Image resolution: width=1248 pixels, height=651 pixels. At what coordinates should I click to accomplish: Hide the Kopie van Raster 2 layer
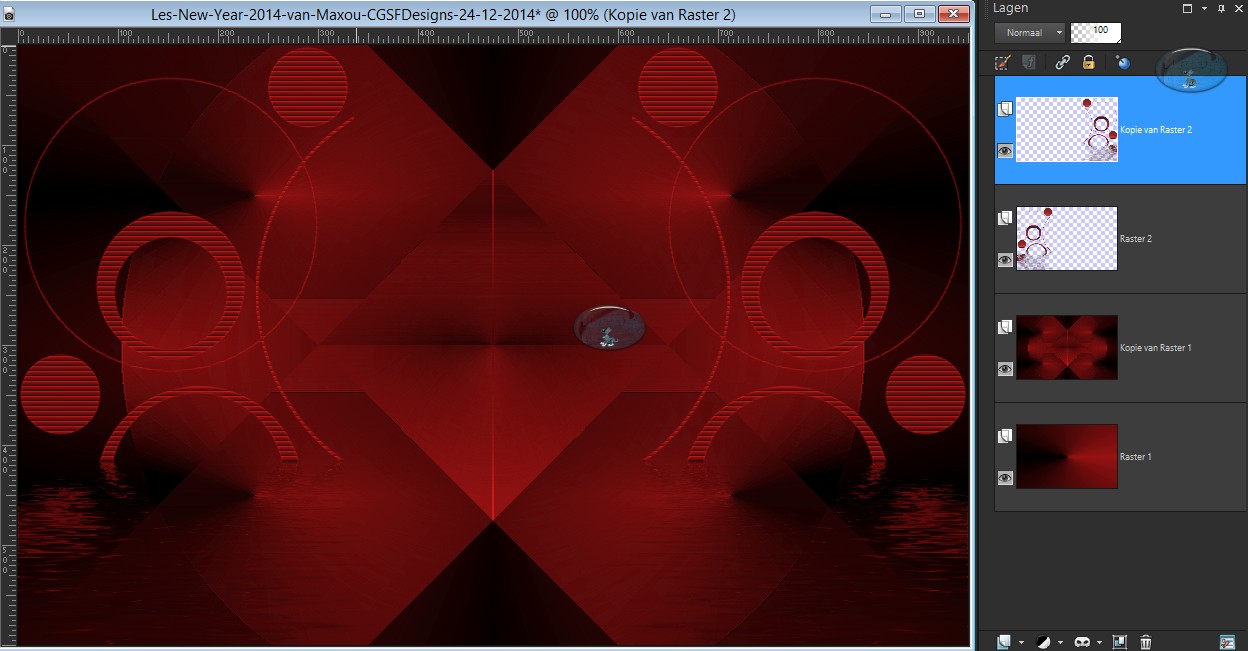click(x=1006, y=151)
